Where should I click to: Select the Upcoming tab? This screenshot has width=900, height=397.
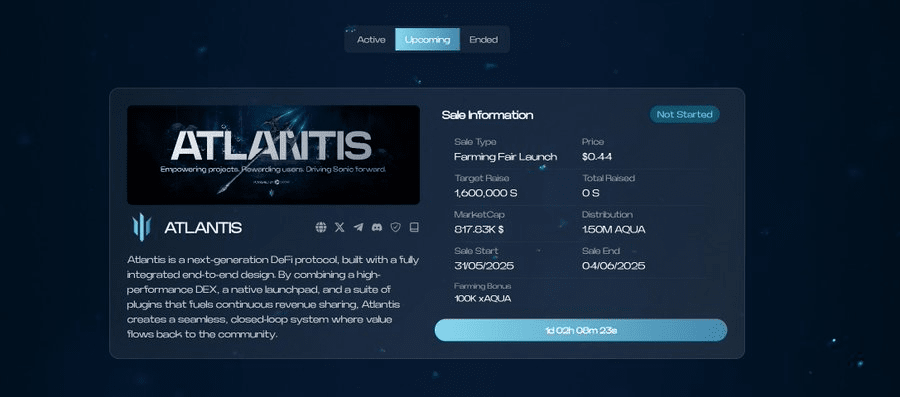pyautogui.click(x=427, y=40)
